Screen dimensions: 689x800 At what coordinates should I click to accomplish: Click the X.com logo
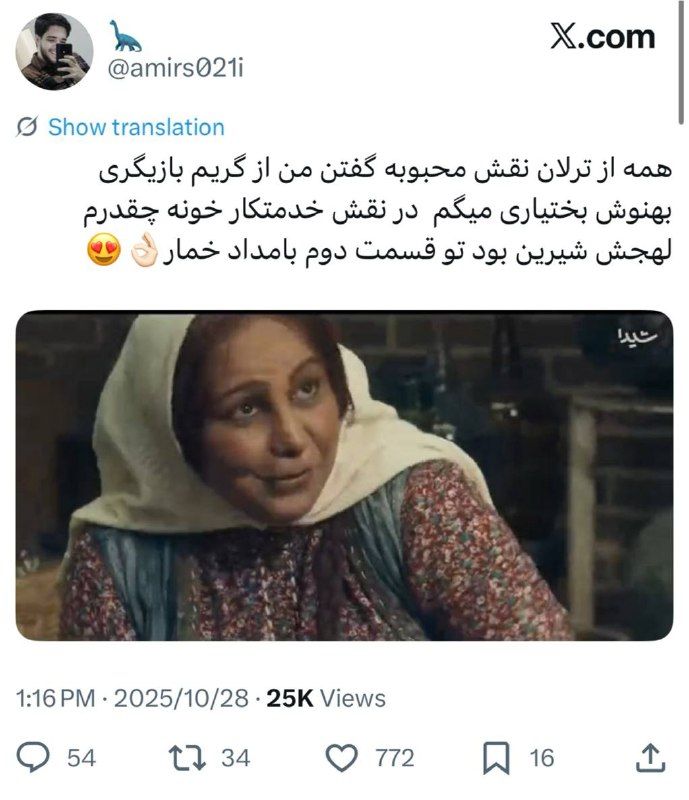(602, 37)
